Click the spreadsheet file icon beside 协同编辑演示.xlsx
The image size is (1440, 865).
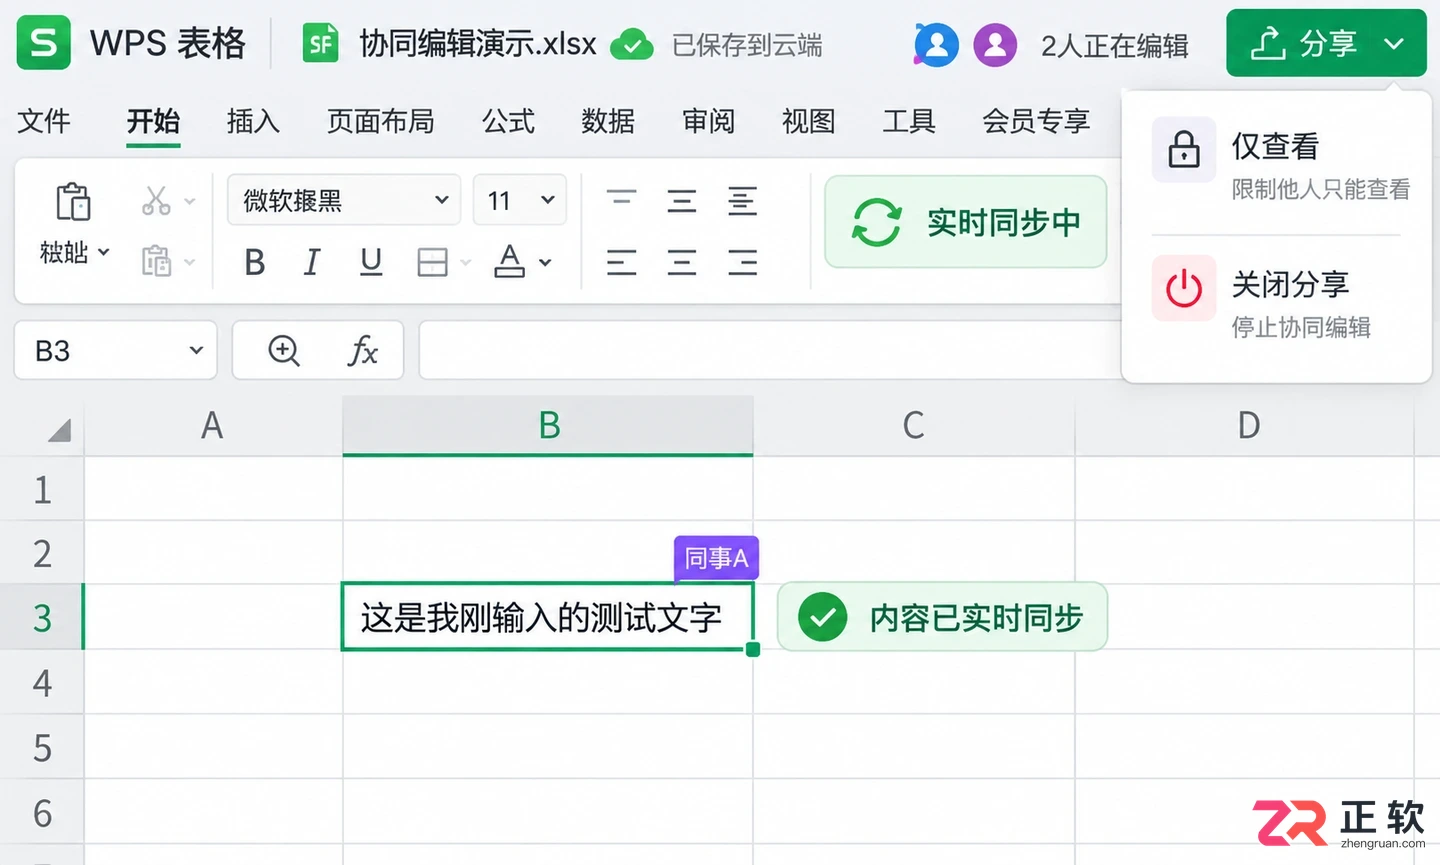click(x=320, y=43)
